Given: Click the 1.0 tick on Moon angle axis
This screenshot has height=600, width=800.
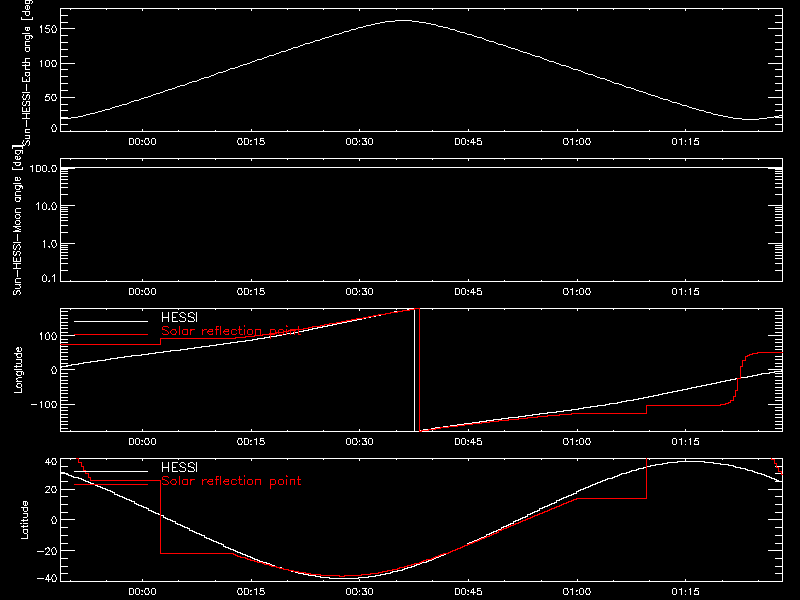Looking at the screenshot, I should (x=49, y=244).
